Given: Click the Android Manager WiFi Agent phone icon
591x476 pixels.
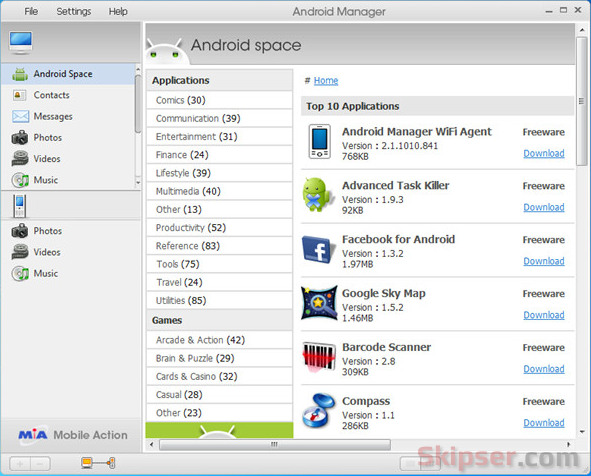Looking at the screenshot, I should (320, 142).
